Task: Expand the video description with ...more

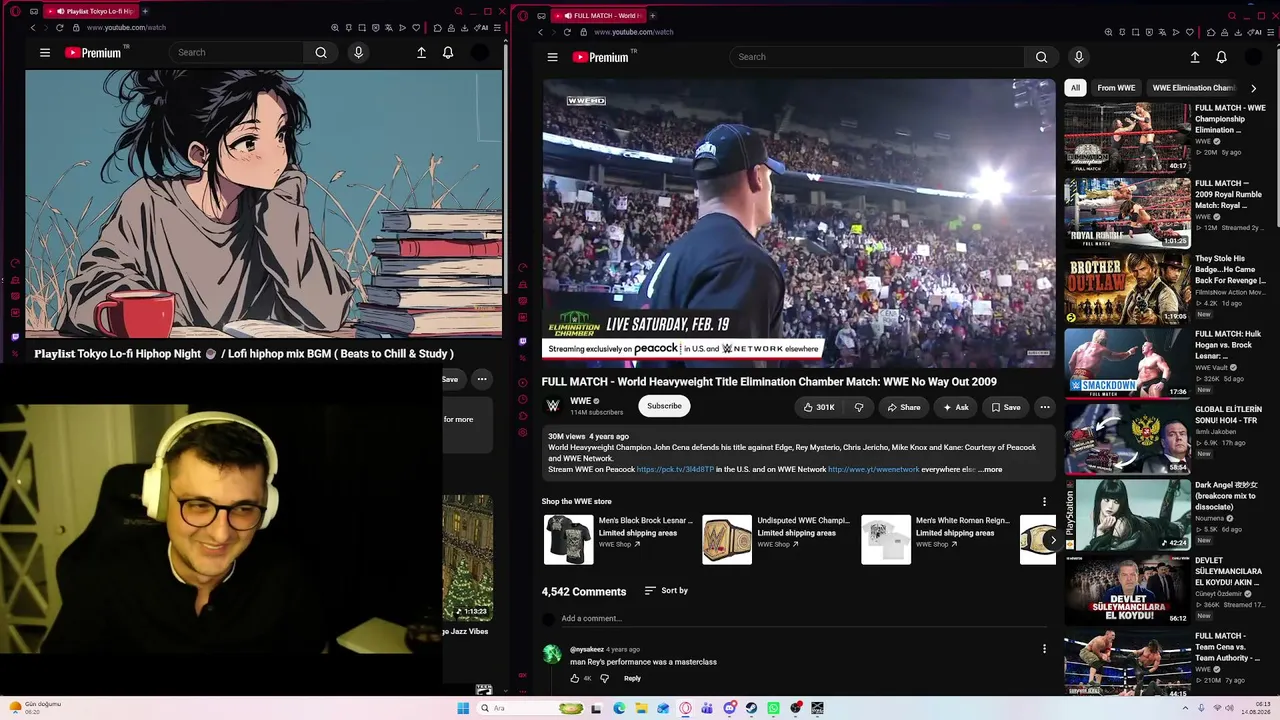Action: pyautogui.click(x=990, y=469)
